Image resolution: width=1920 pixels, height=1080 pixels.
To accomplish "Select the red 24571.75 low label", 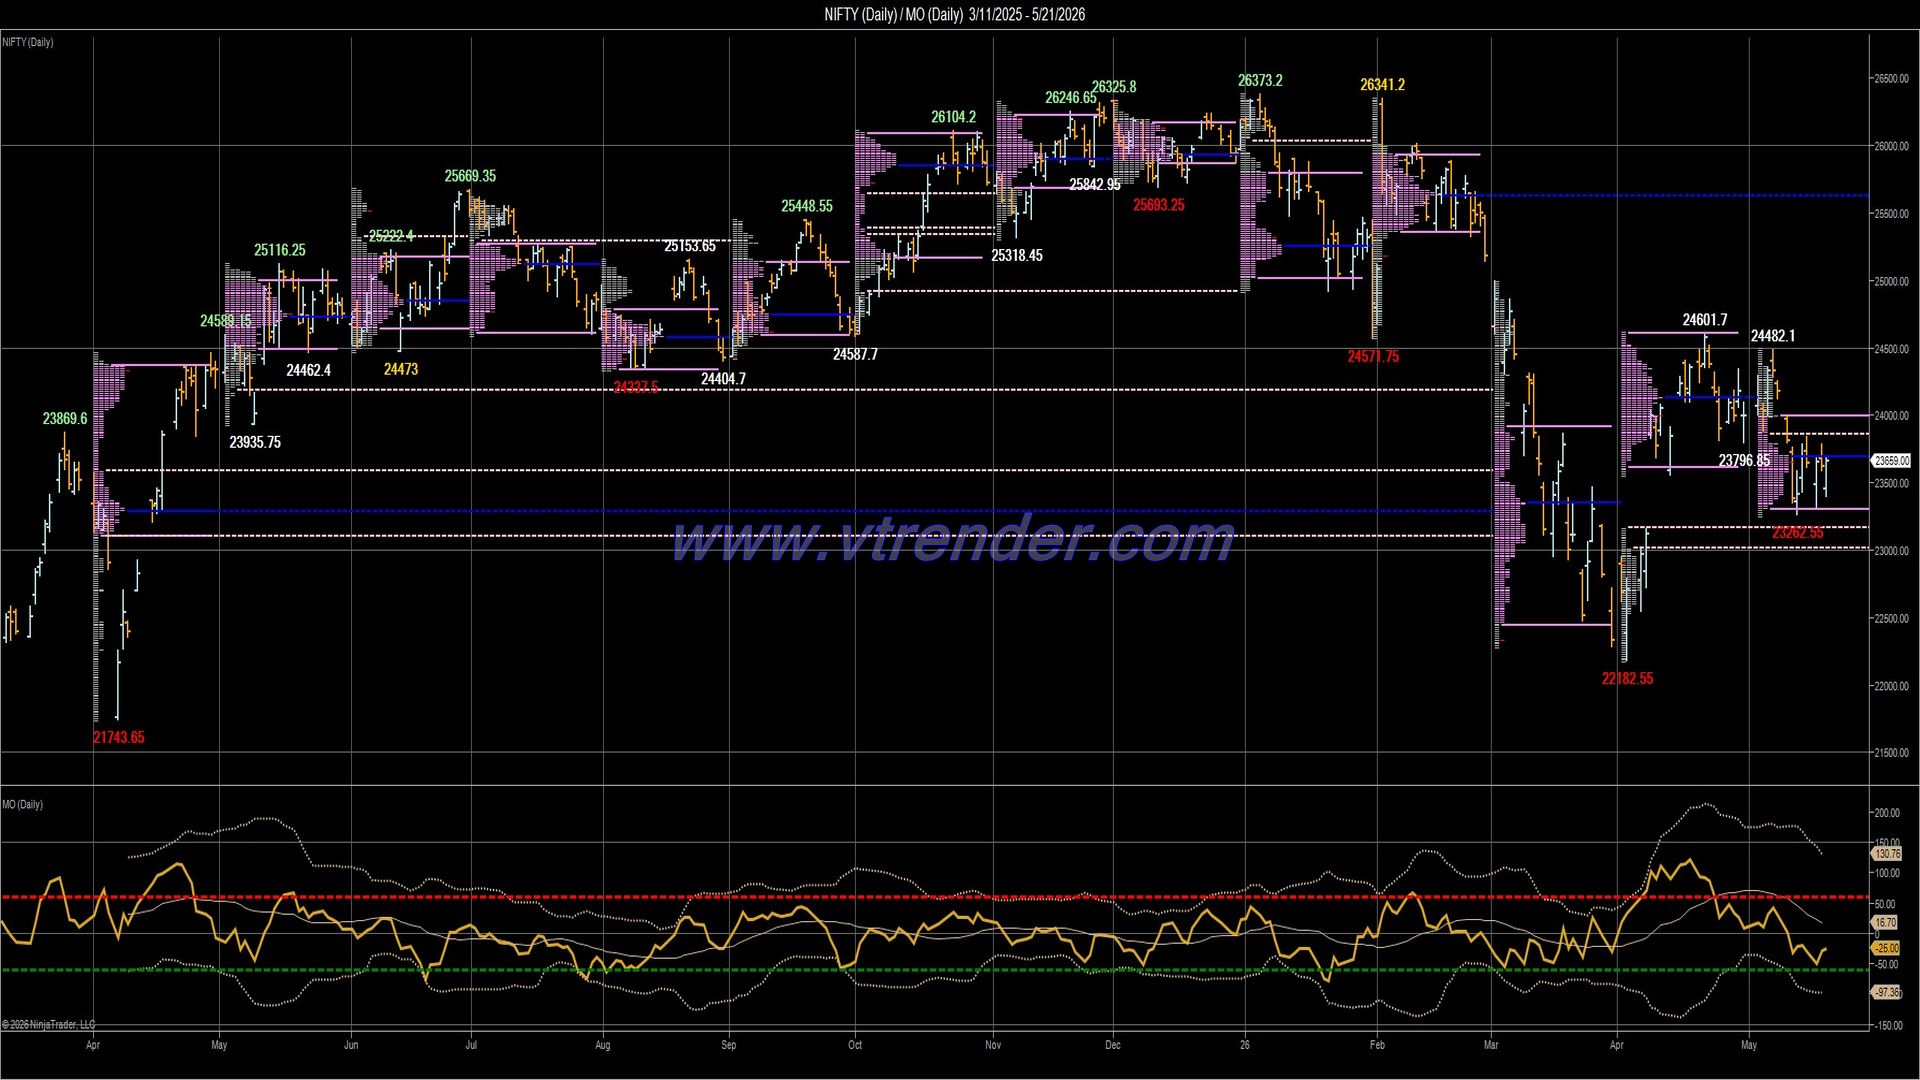I will click(x=1373, y=357).
